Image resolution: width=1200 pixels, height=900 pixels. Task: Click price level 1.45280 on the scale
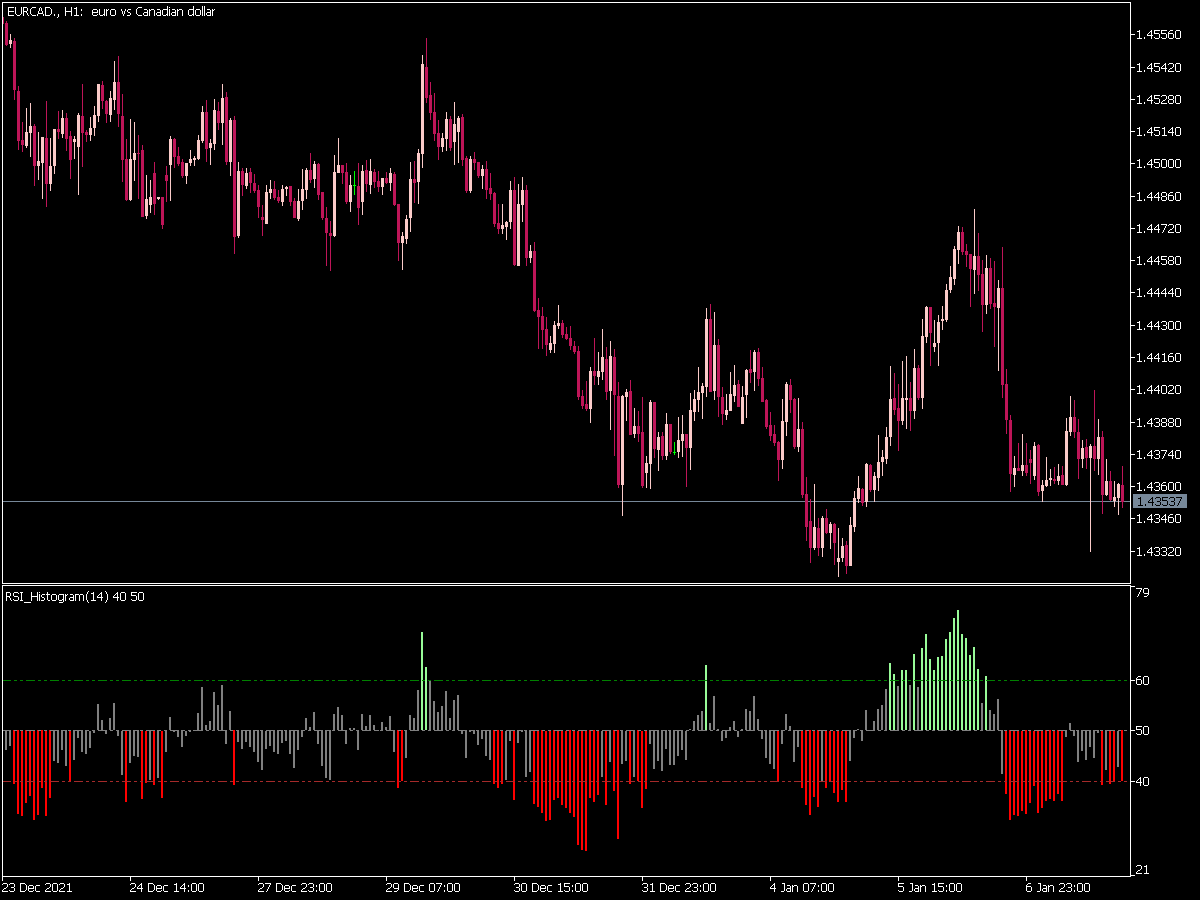point(1160,99)
